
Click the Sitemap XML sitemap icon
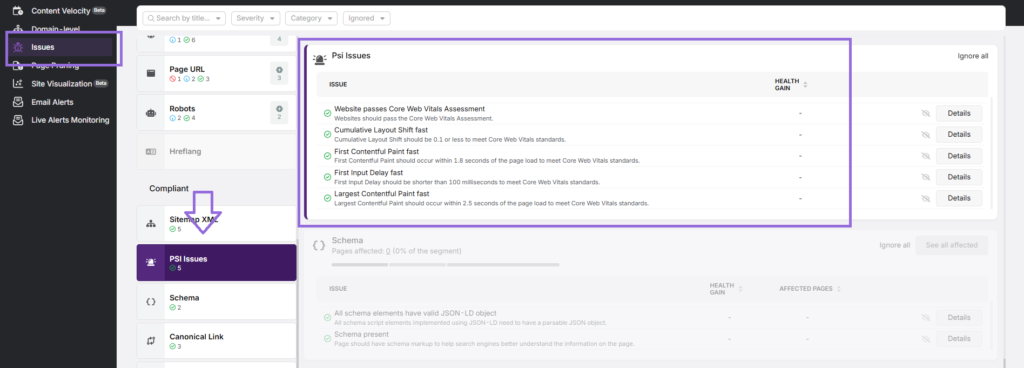(151, 224)
